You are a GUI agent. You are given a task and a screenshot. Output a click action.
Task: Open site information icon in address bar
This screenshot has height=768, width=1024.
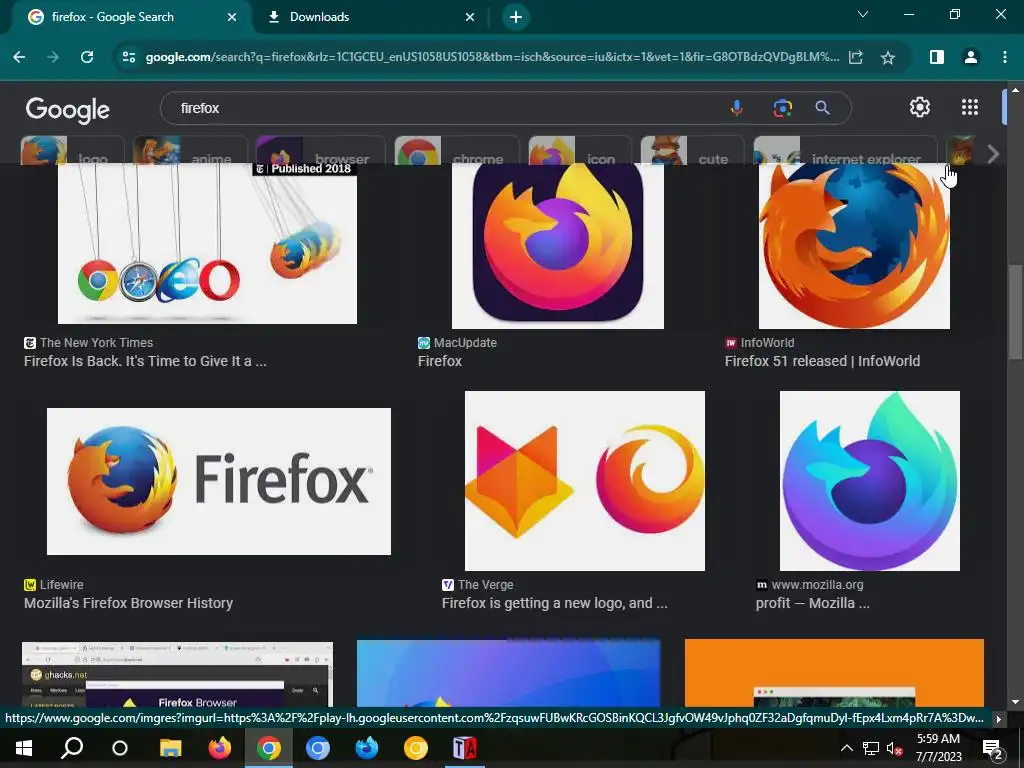coord(129,57)
